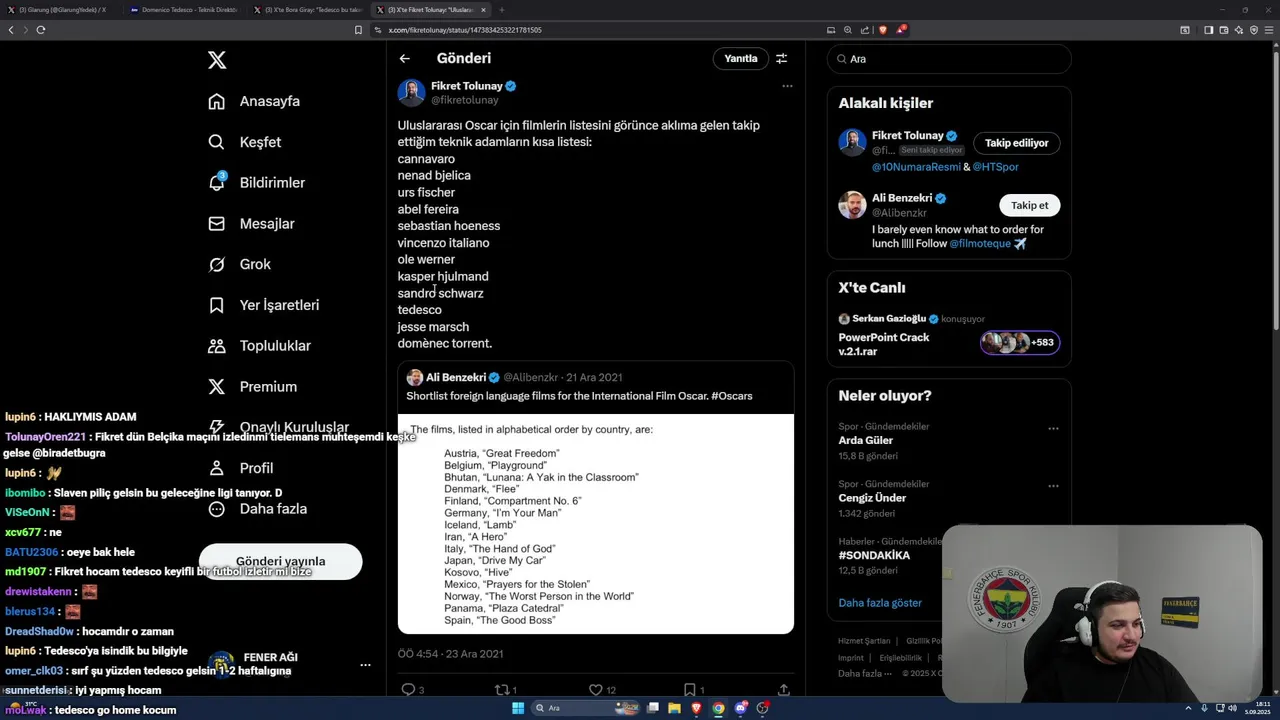Open options for the Arda Güler trend

[x=1053, y=428]
